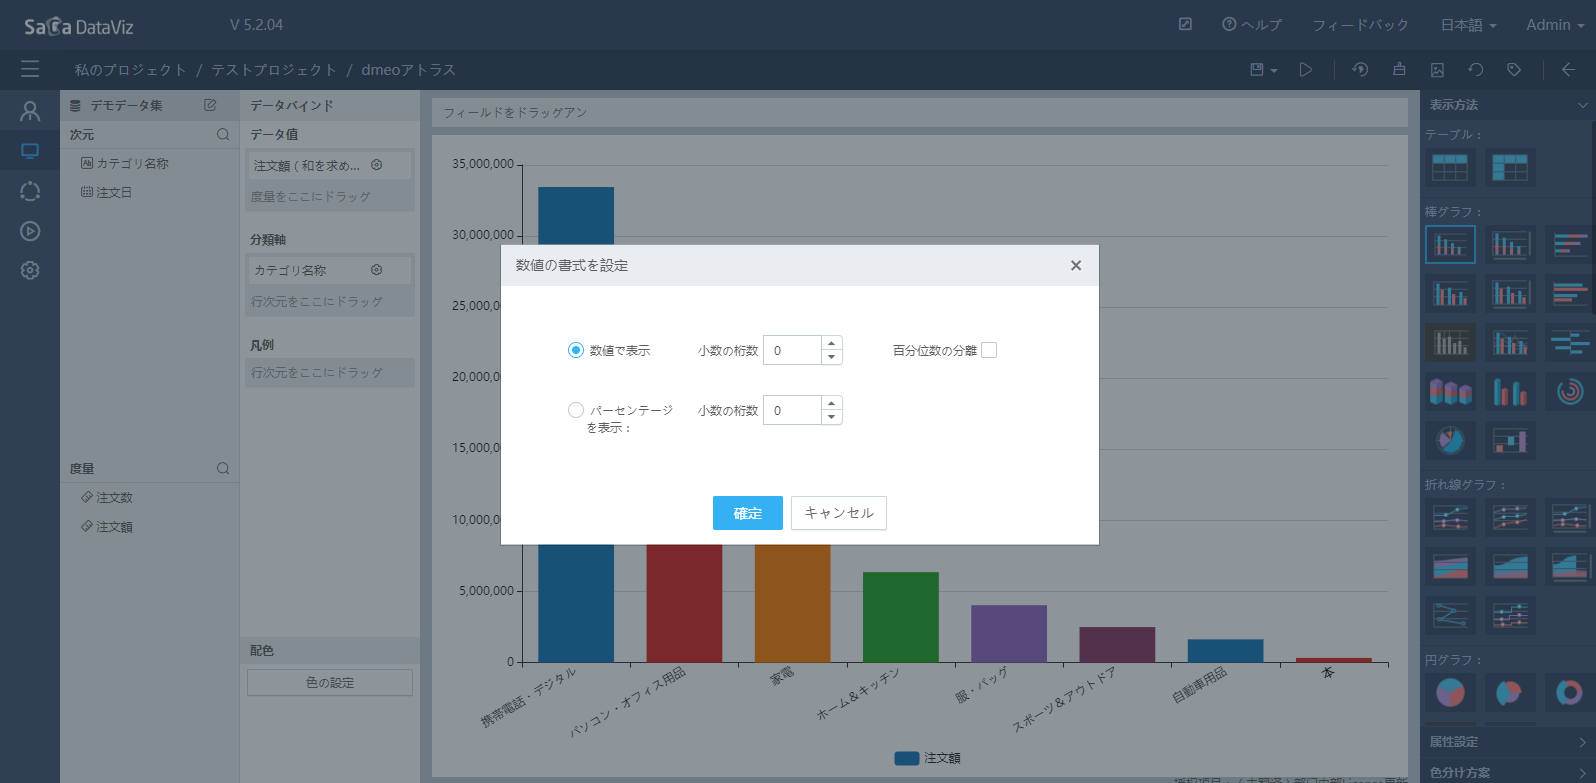Open the ヘルプ help menu
This screenshot has height=783, width=1596.
tap(1252, 25)
